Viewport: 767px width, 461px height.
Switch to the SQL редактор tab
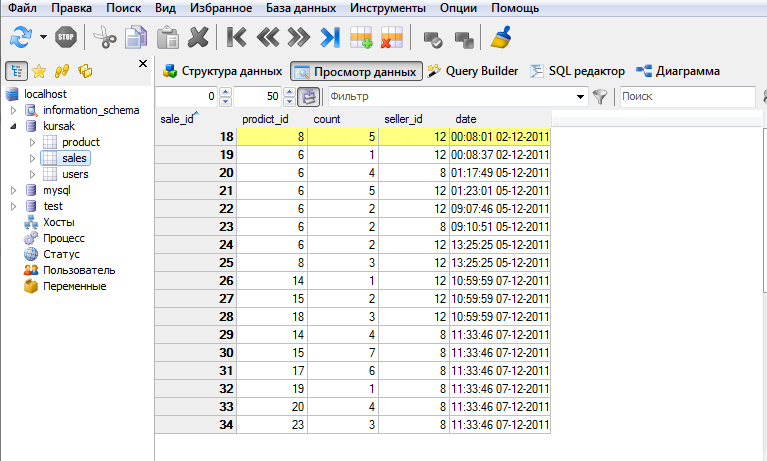pos(578,71)
